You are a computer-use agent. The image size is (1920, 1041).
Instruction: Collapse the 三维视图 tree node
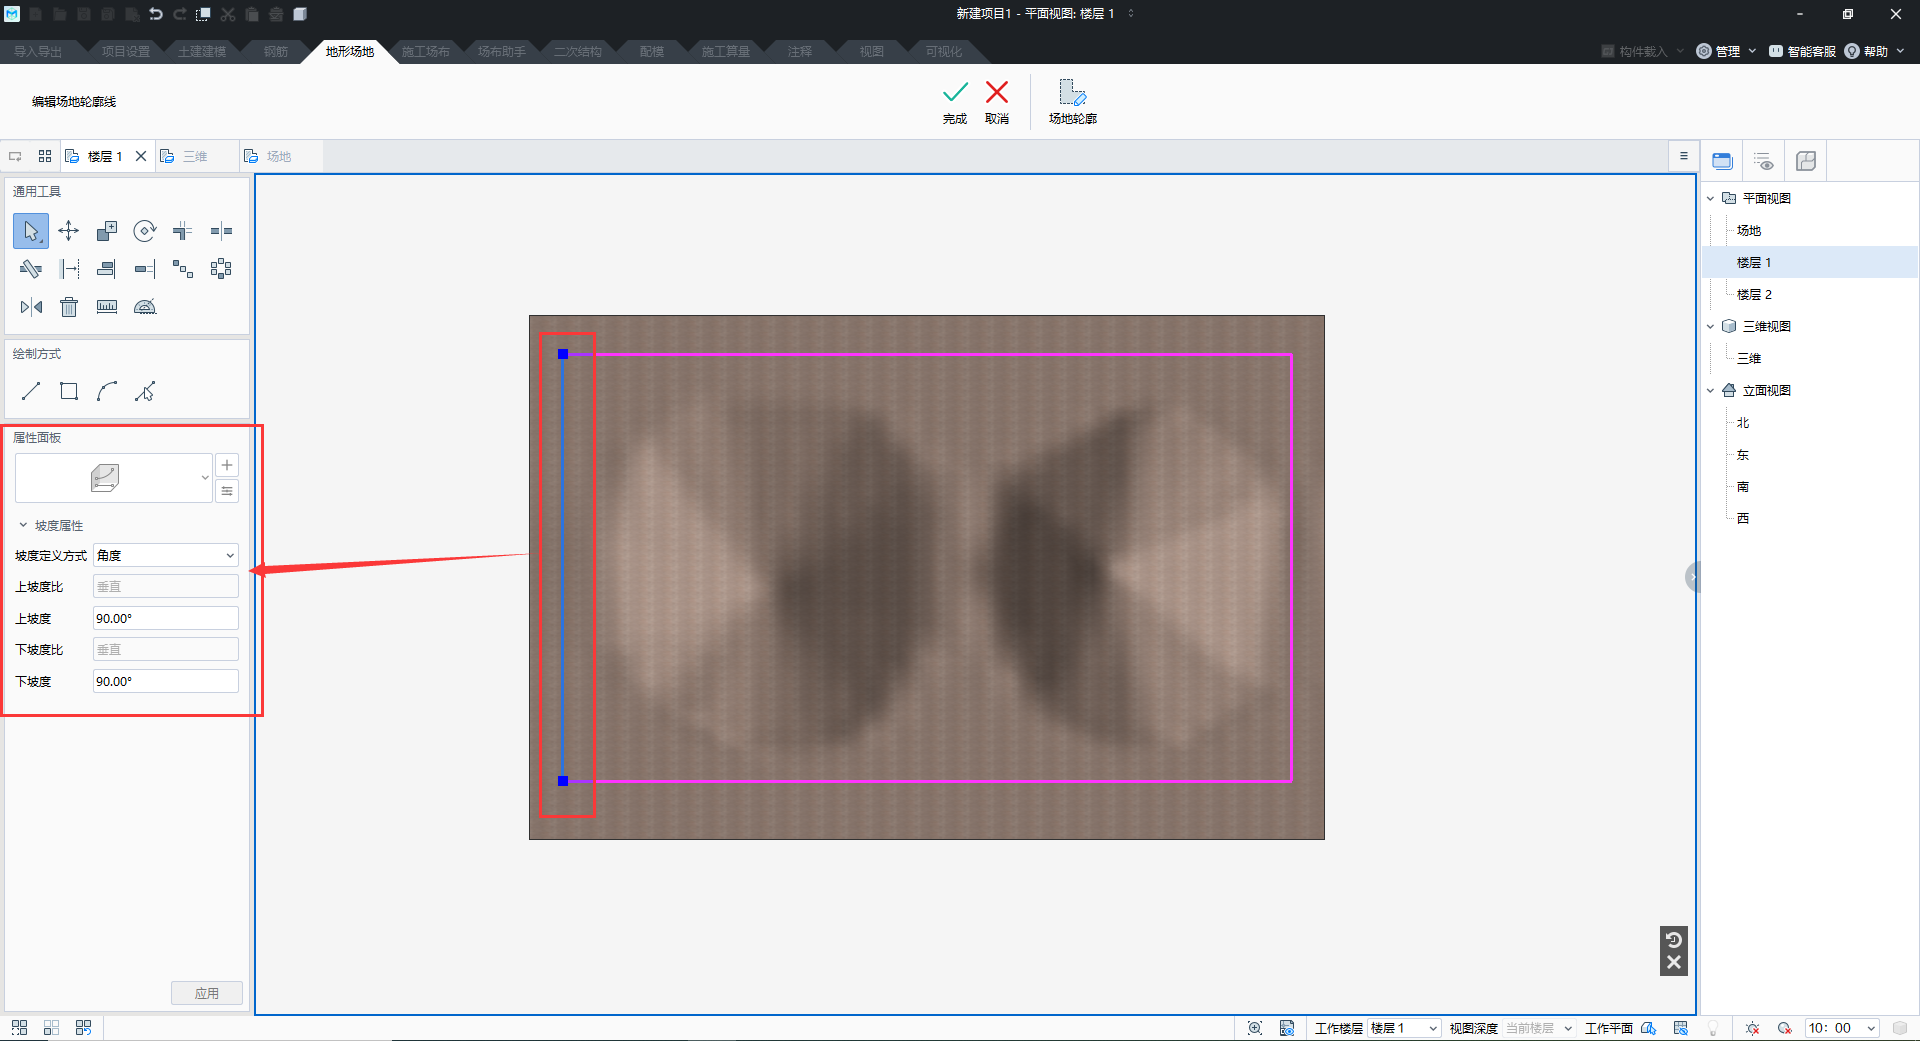[x=1710, y=326]
